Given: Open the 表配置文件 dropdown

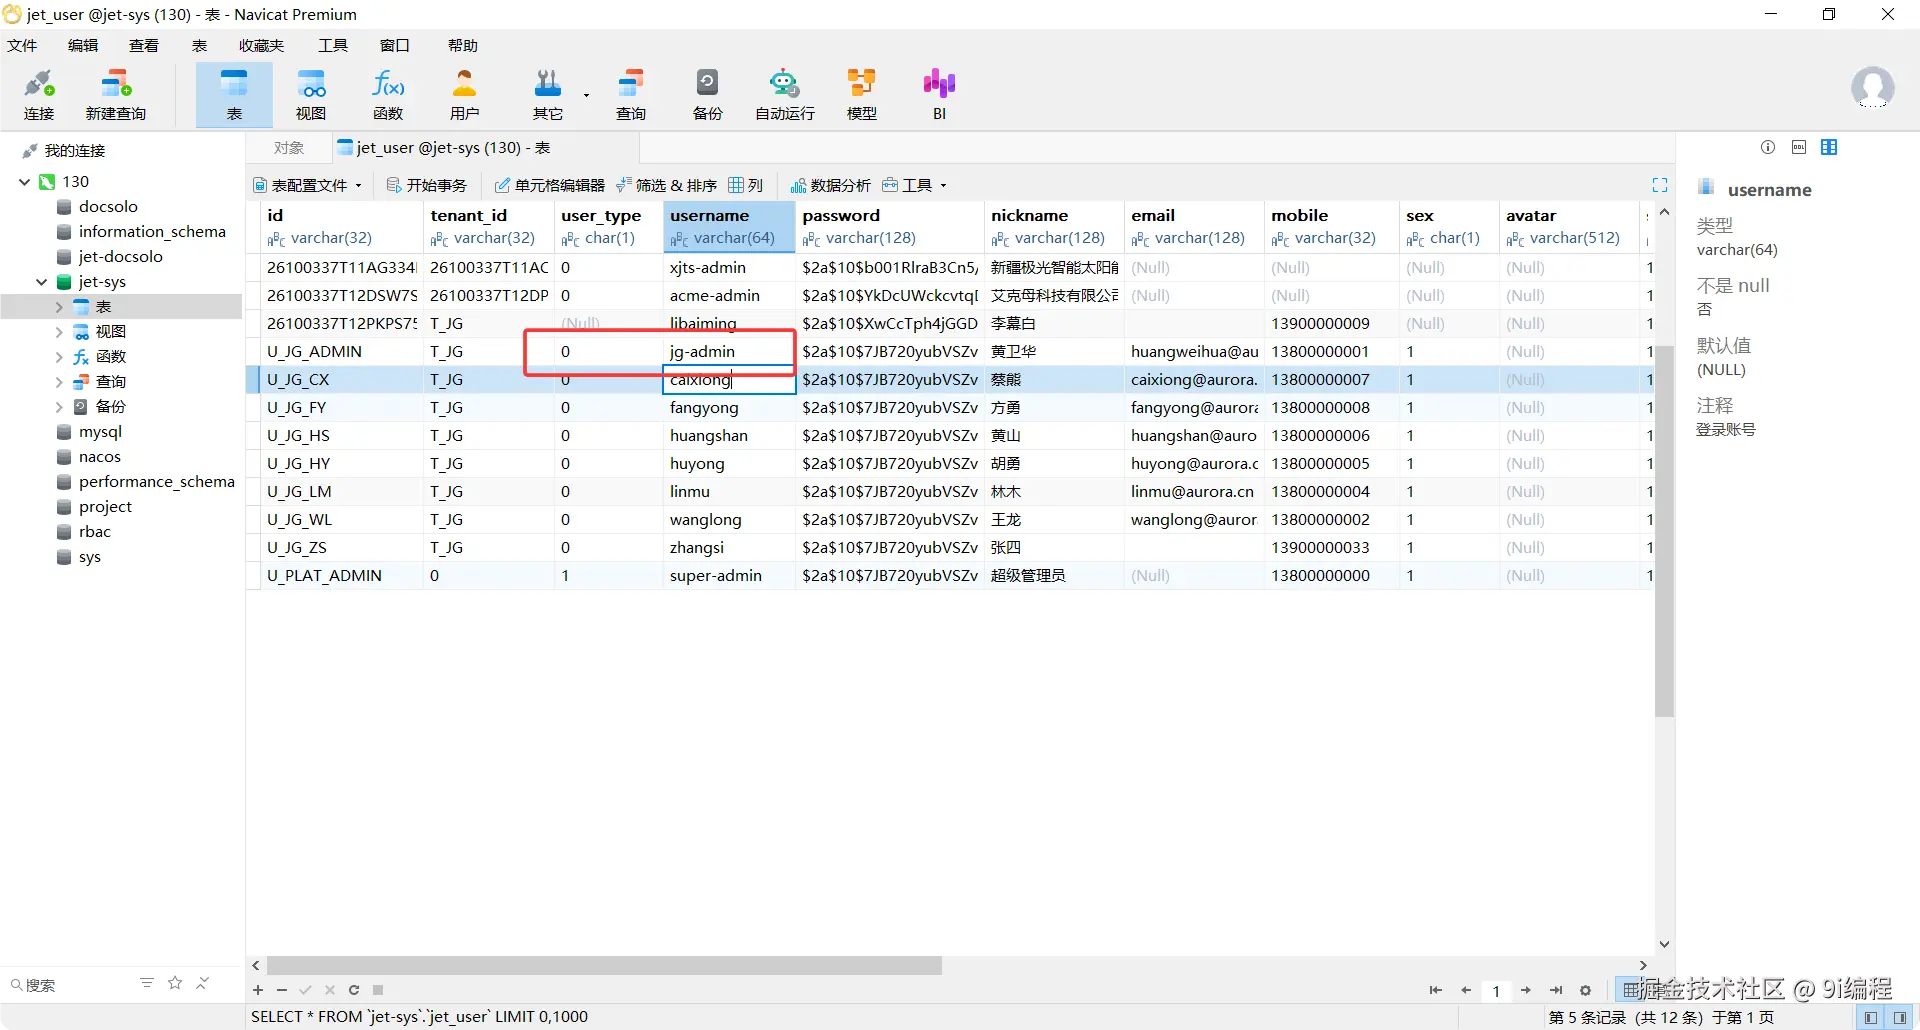Looking at the screenshot, I should 308,185.
